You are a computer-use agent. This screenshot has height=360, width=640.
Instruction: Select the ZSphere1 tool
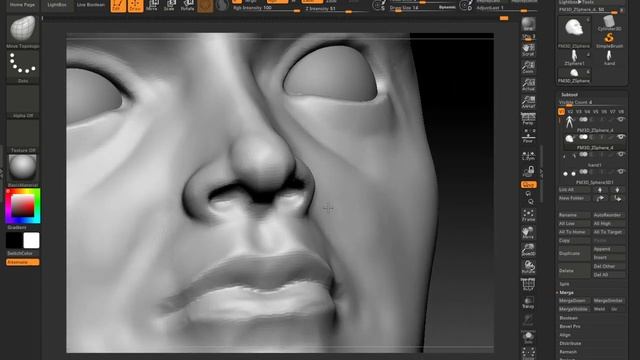coord(574,58)
